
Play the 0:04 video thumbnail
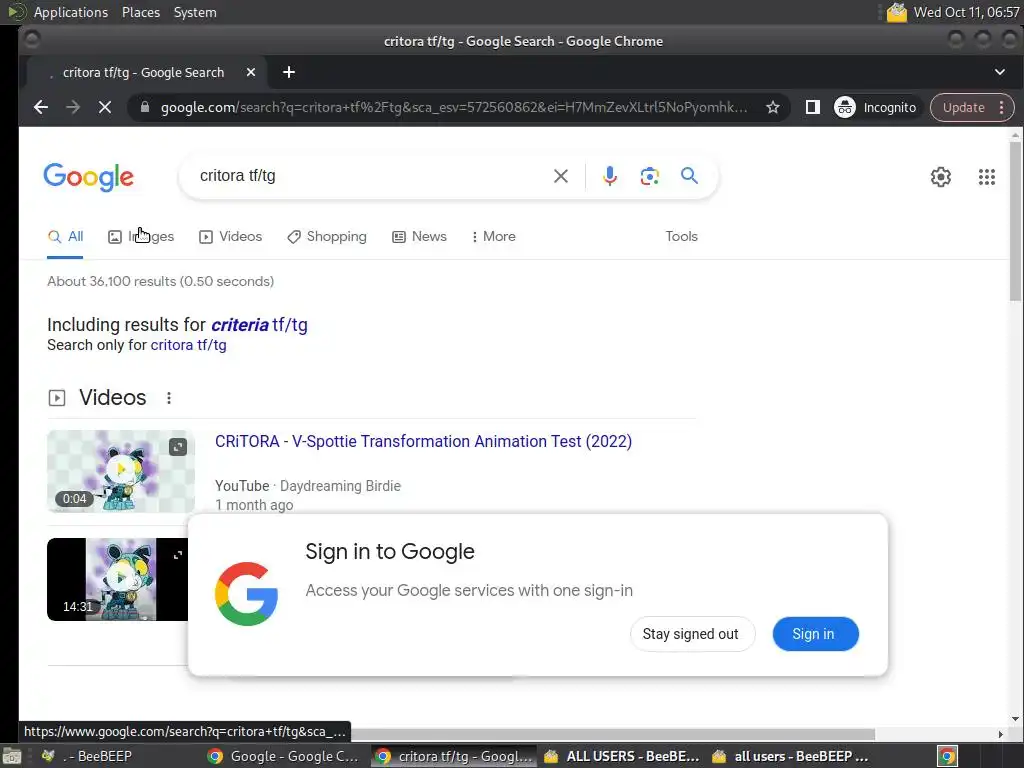121,471
